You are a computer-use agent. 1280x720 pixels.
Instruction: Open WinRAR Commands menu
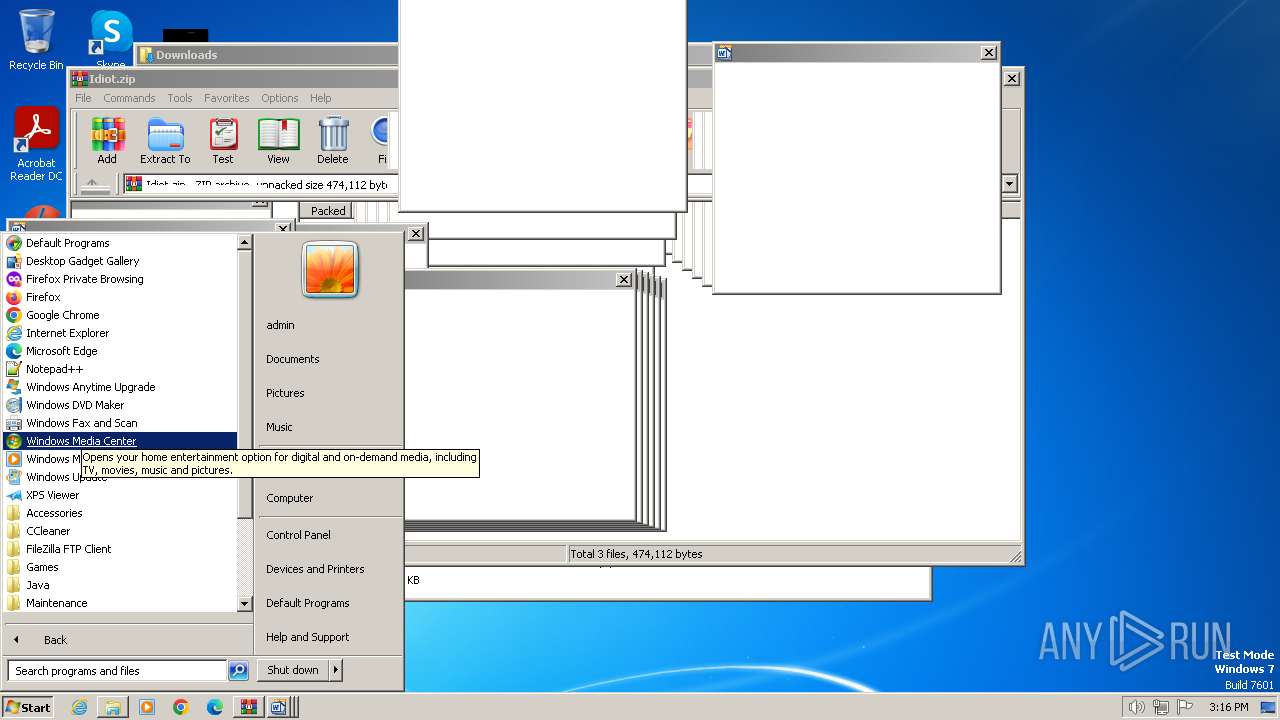pos(129,98)
